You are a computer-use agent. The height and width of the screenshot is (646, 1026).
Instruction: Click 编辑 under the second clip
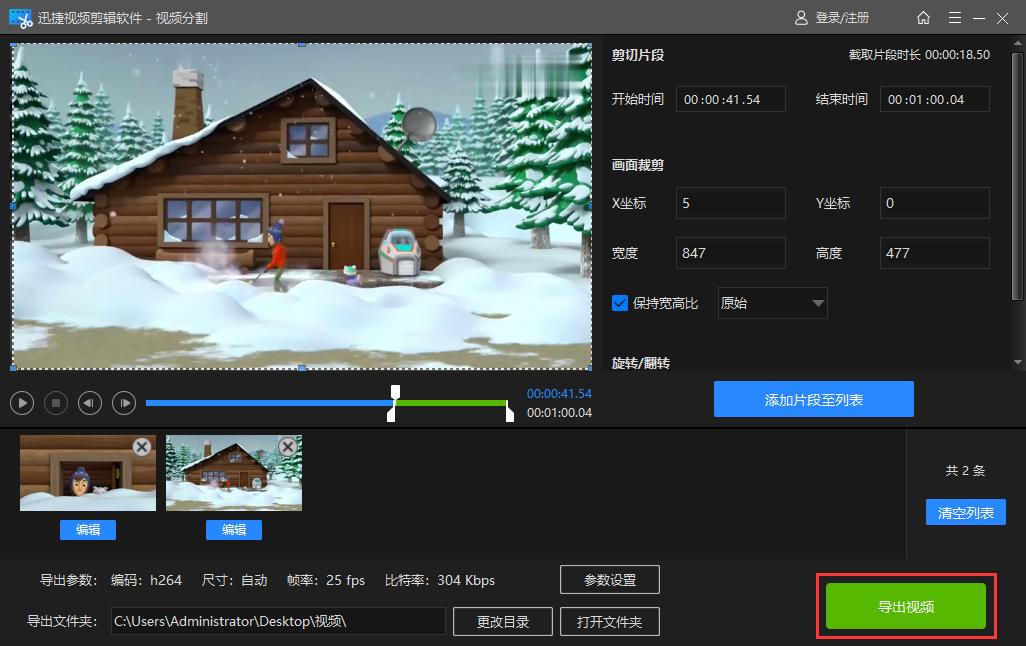click(233, 530)
